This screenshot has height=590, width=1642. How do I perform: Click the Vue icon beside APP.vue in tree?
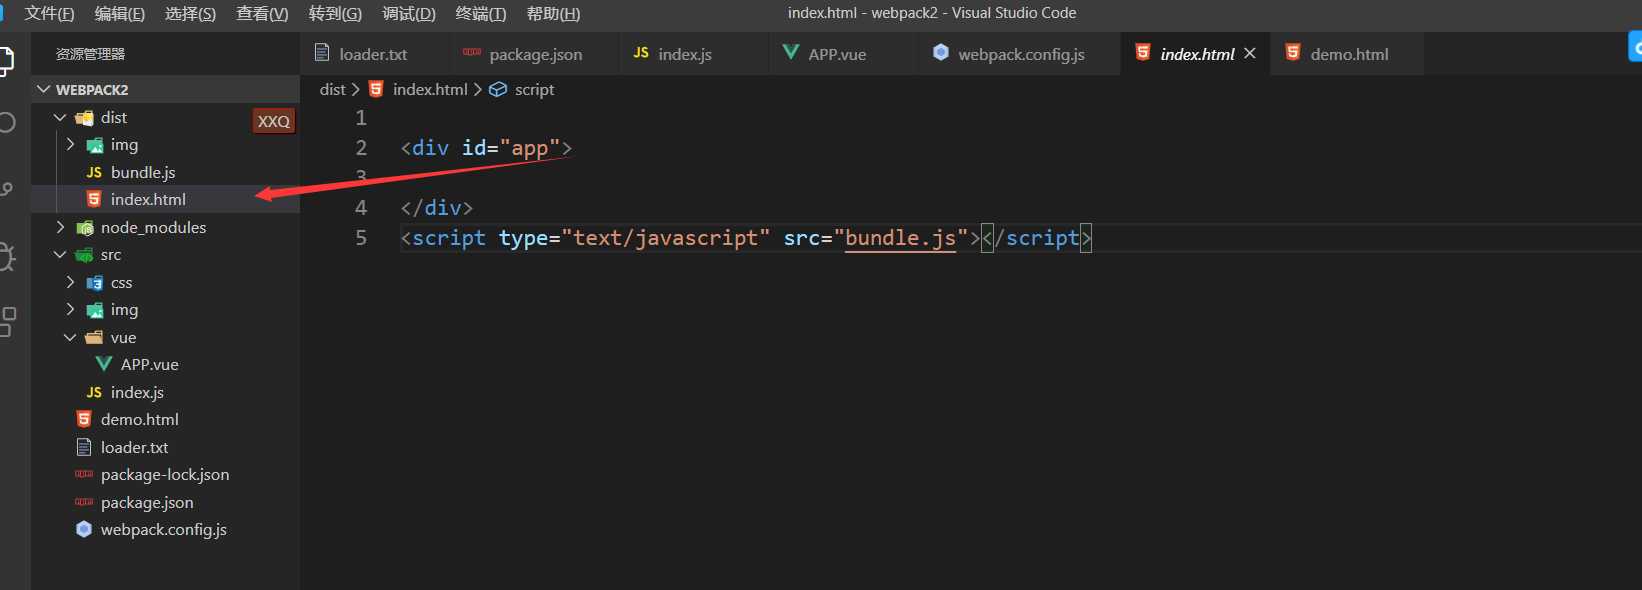pos(103,364)
